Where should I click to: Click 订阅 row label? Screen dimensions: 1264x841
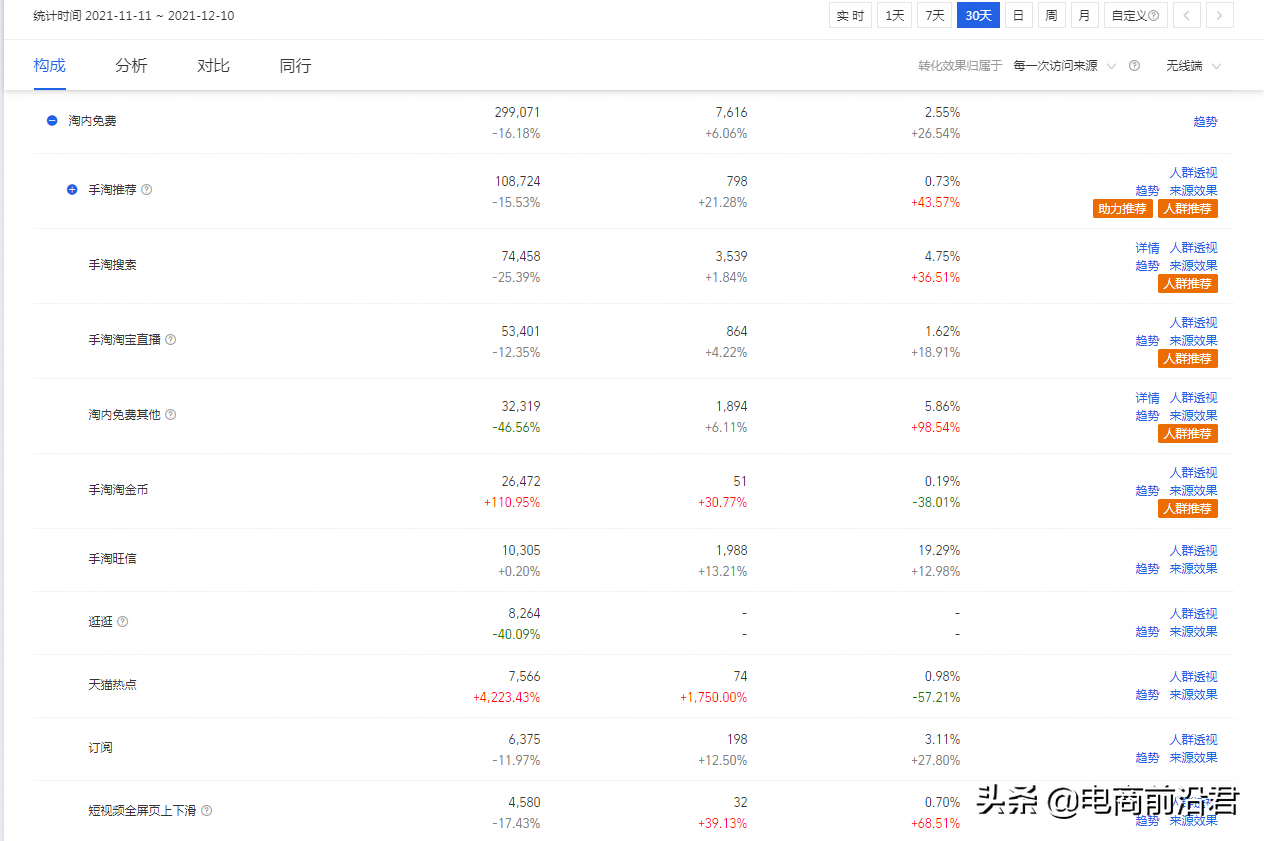point(100,748)
